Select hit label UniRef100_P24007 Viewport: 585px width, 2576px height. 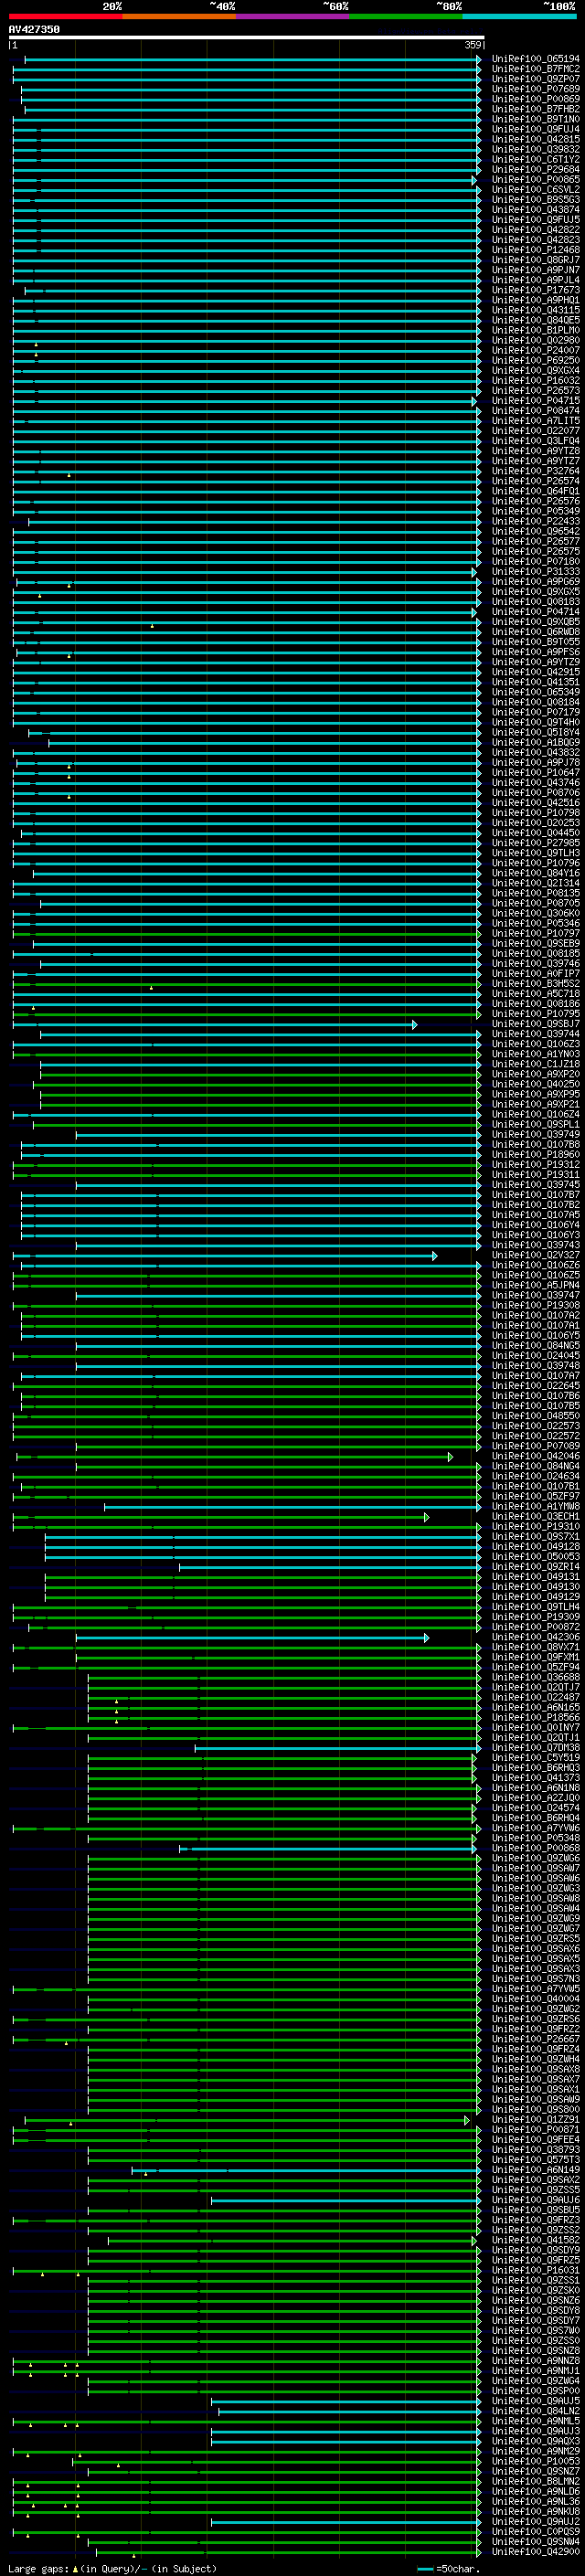[535, 350]
